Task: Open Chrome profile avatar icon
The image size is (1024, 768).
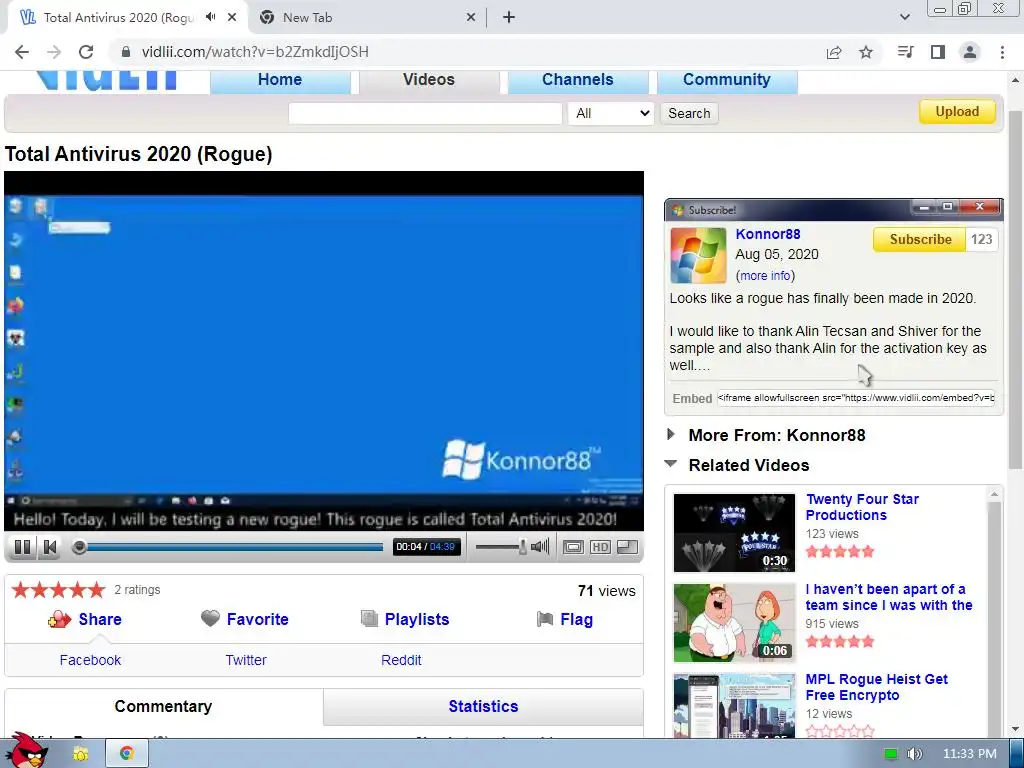Action: coord(970,52)
